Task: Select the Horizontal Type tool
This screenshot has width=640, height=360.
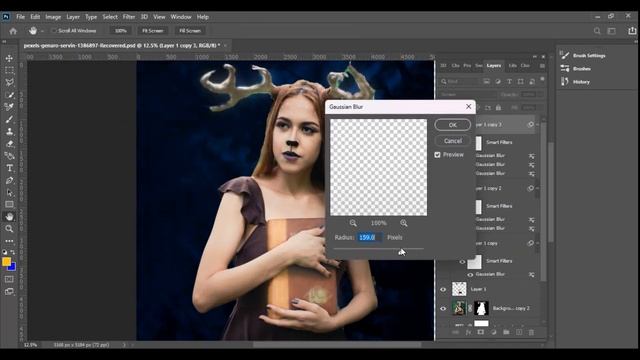Action: pos(9,168)
